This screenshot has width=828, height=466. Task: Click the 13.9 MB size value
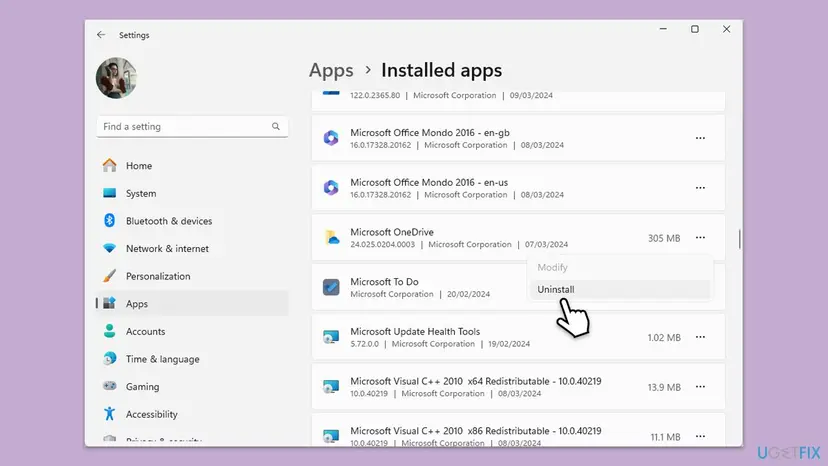(x=664, y=387)
